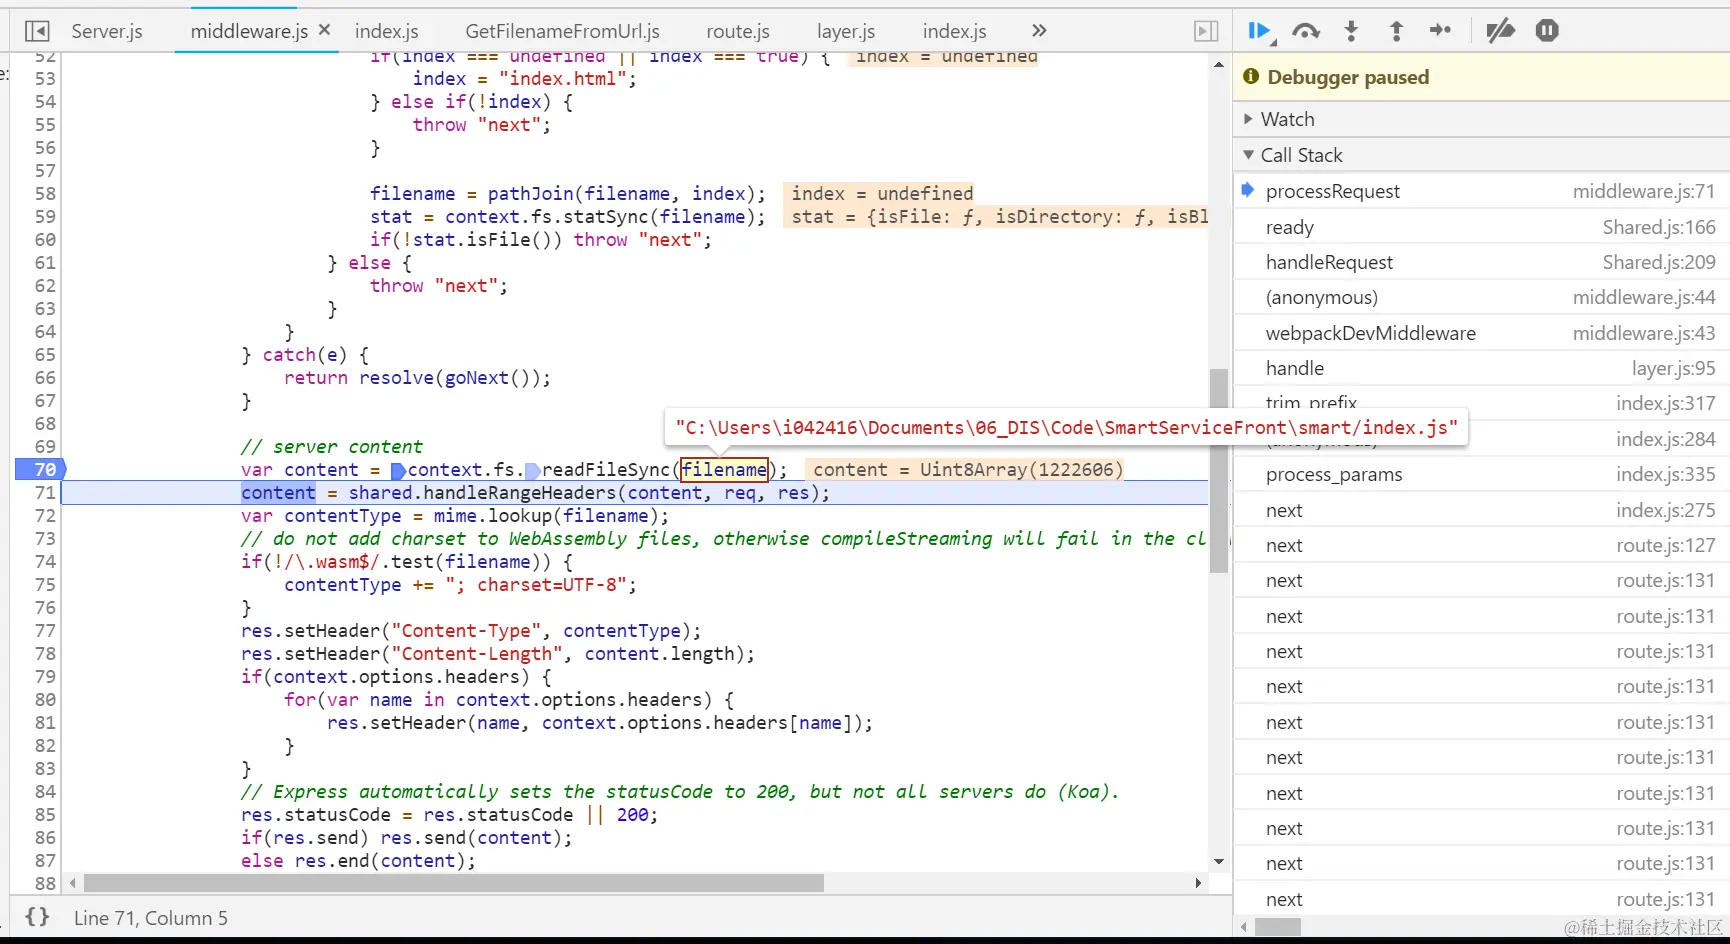Pretty-print the source with the braces icon
The image size is (1730, 944).
coord(37,917)
